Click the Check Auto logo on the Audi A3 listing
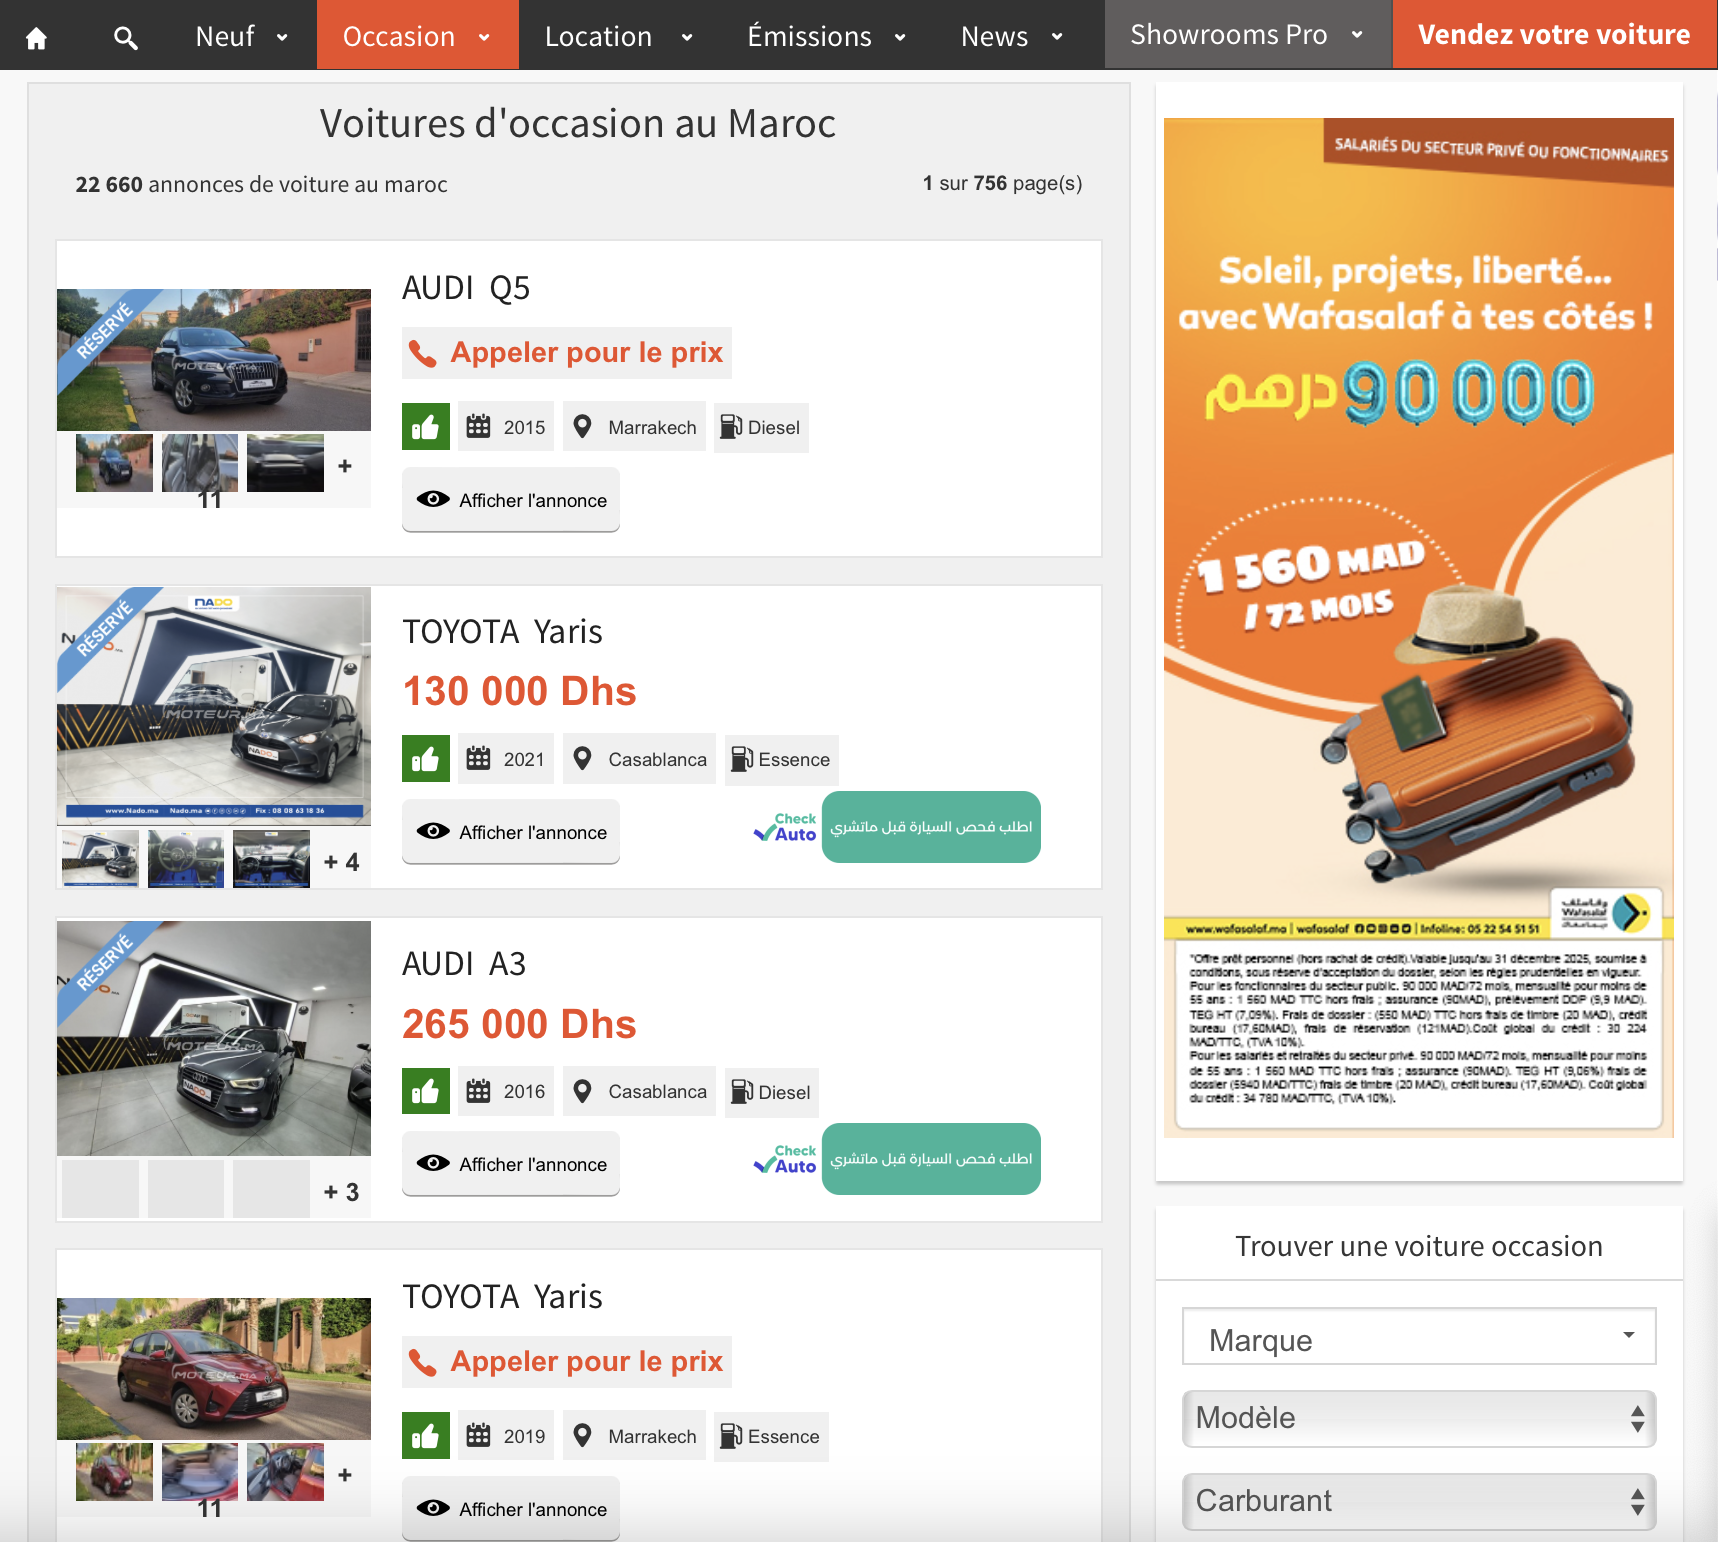 (x=785, y=1159)
